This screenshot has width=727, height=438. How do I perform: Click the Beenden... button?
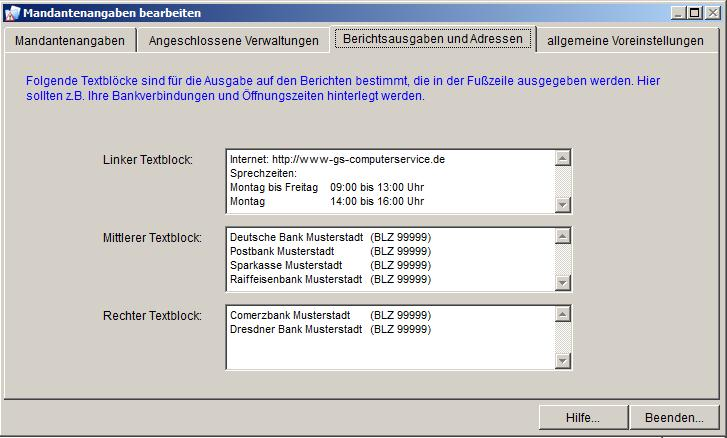point(673,417)
